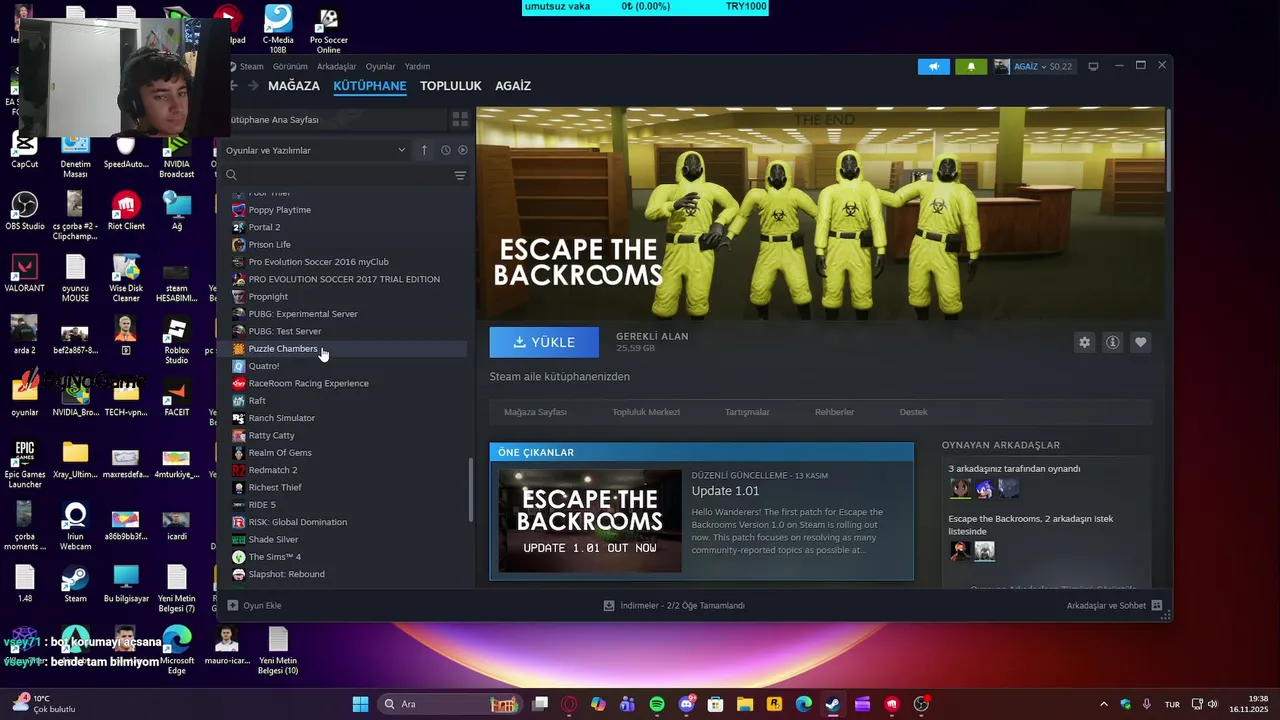
Task: Click the sort ascending arrow in the library
Action: [424, 150]
